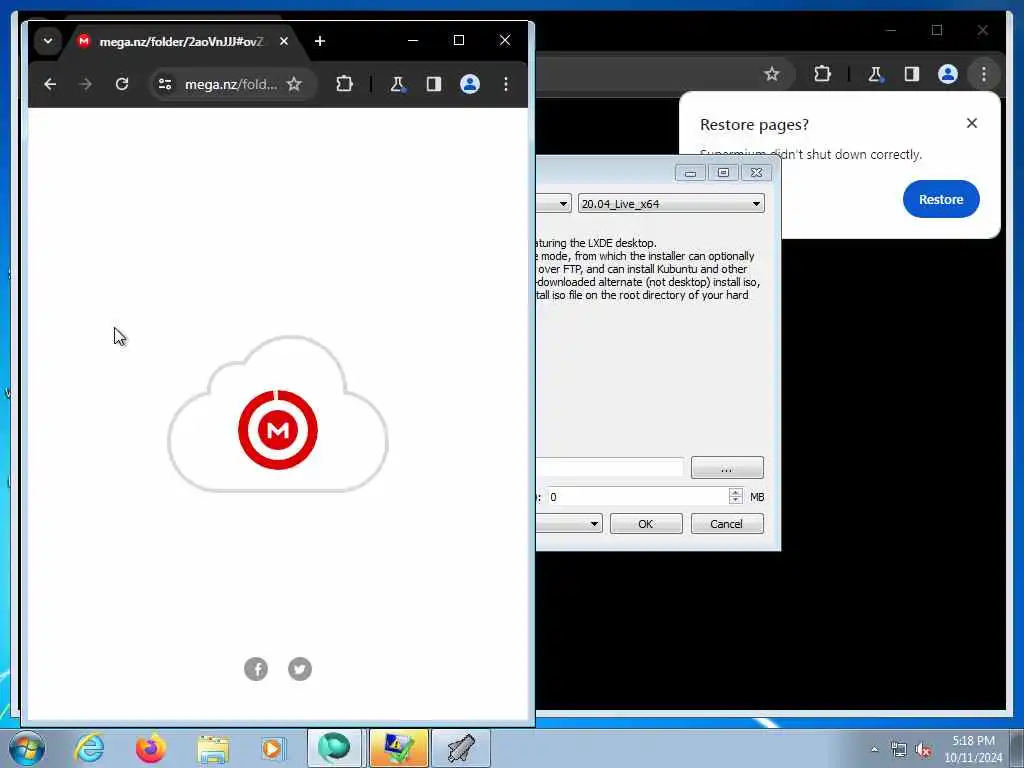Open Extensions in the background browser

point(822,74)
